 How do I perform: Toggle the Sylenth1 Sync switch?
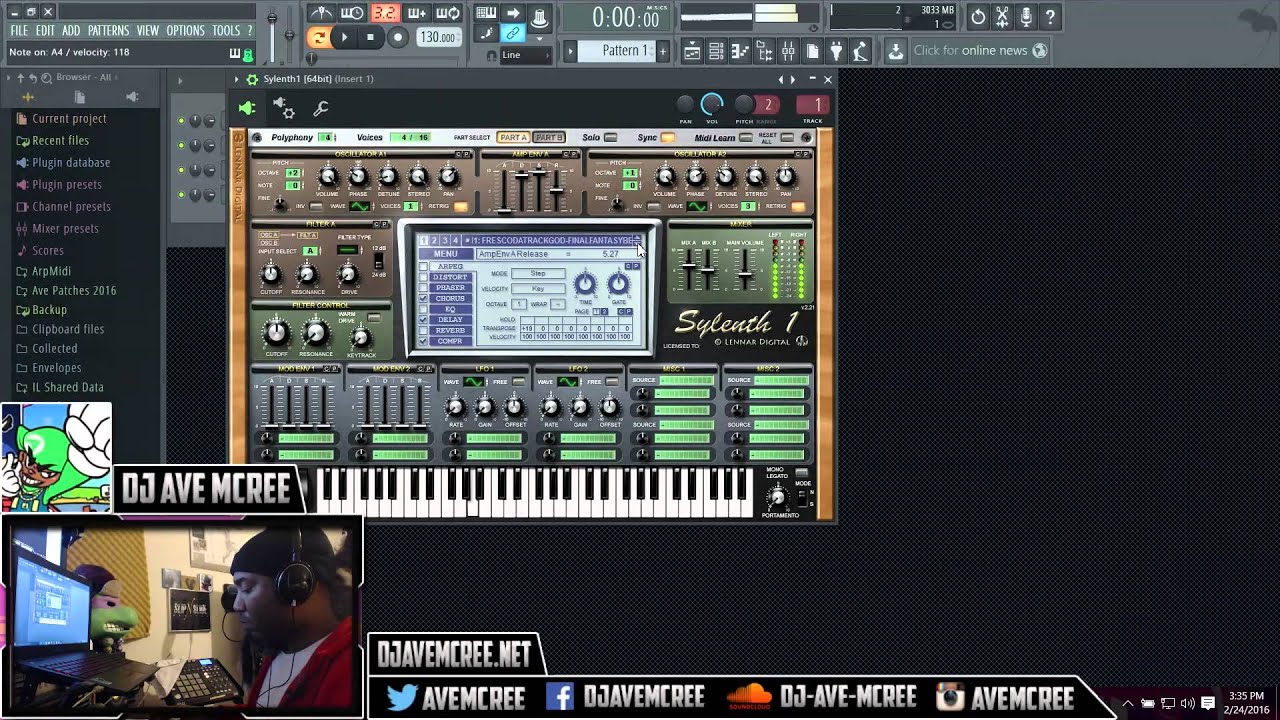(667, 138)
